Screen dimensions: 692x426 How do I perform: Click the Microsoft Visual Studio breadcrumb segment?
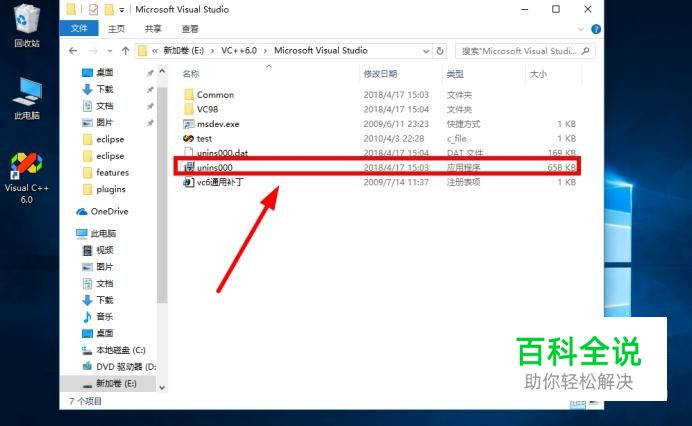click(x=321, y=51)
